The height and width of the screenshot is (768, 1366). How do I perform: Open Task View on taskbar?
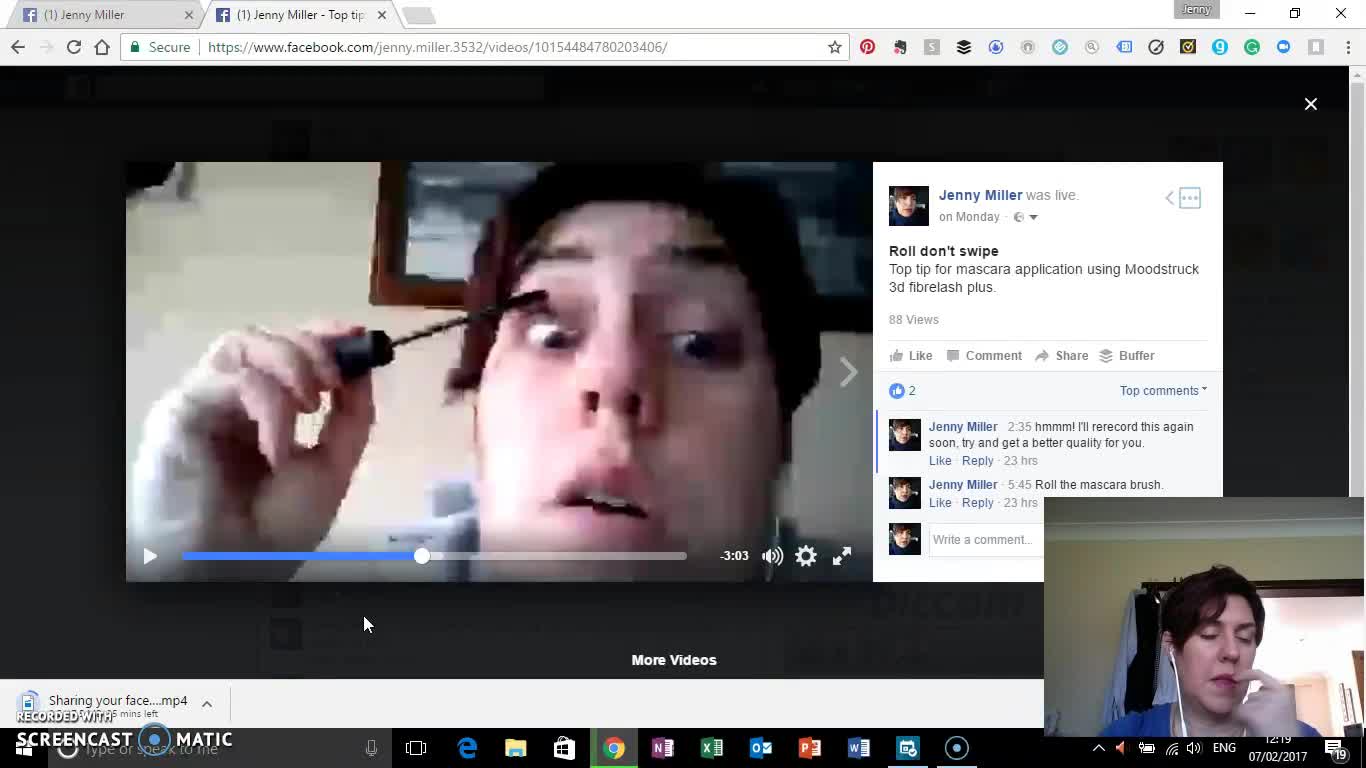pos(416,748)
